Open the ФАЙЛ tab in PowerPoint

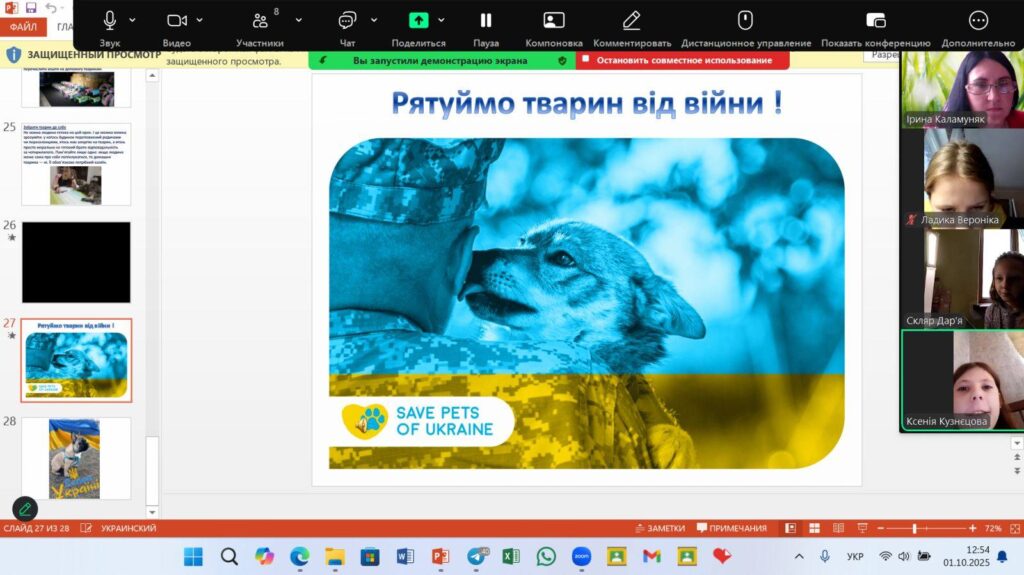point(23,27)
